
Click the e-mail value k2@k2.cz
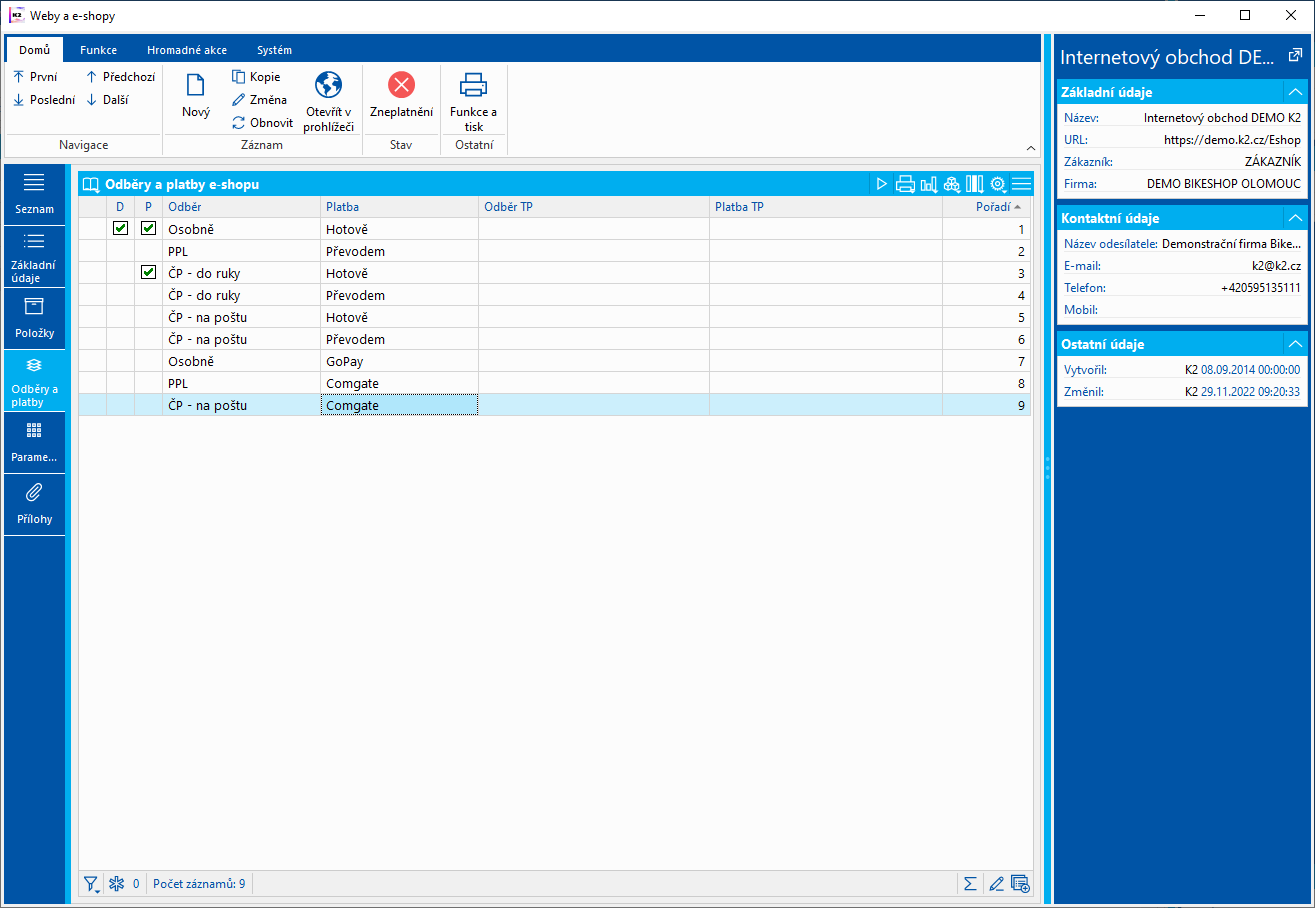[x=1276, y=266]
